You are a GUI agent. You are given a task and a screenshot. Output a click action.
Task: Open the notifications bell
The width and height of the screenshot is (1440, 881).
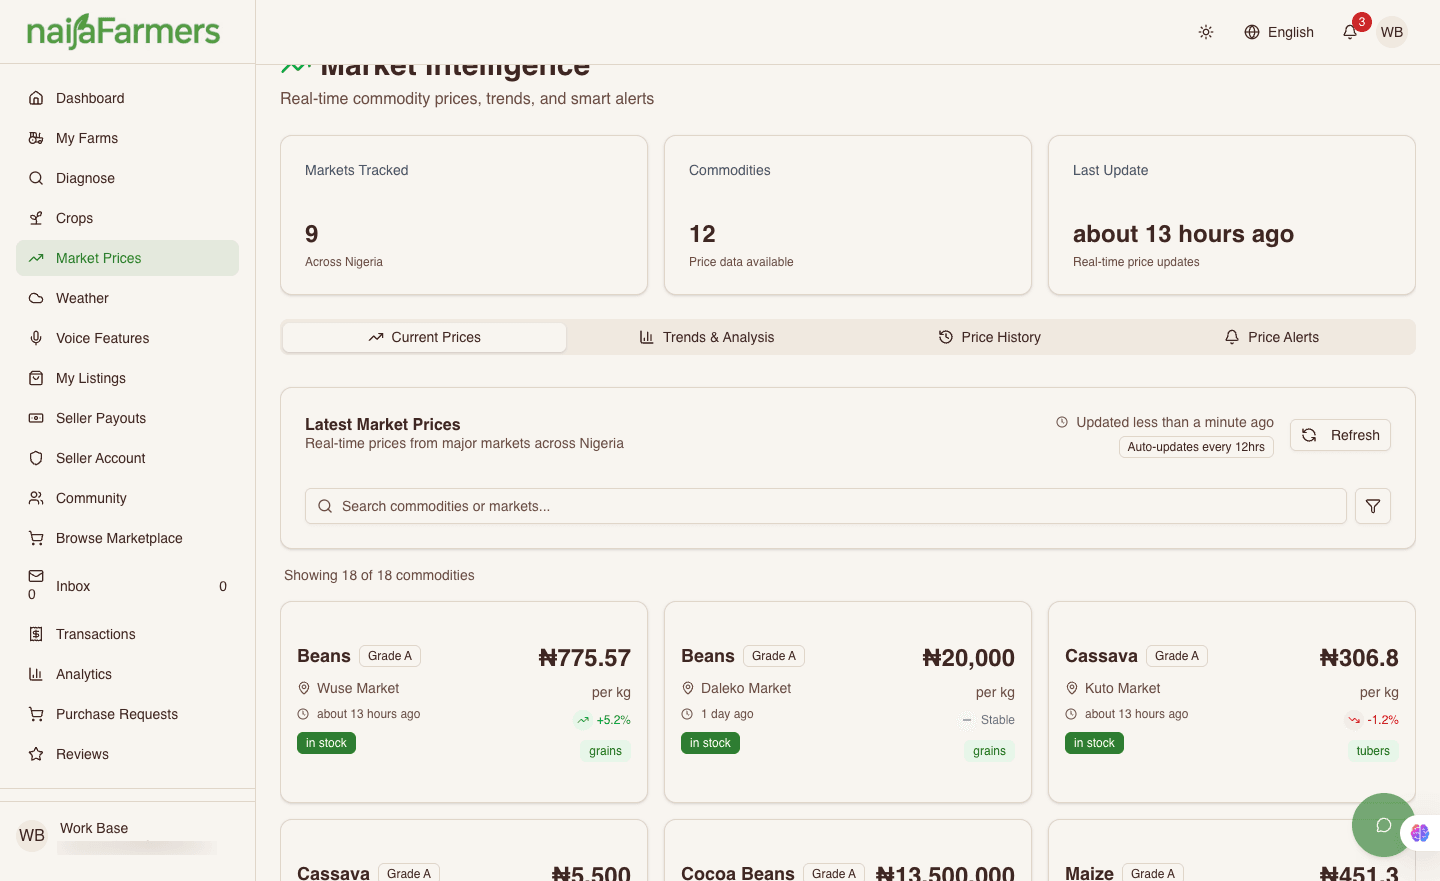(1350, 32)
